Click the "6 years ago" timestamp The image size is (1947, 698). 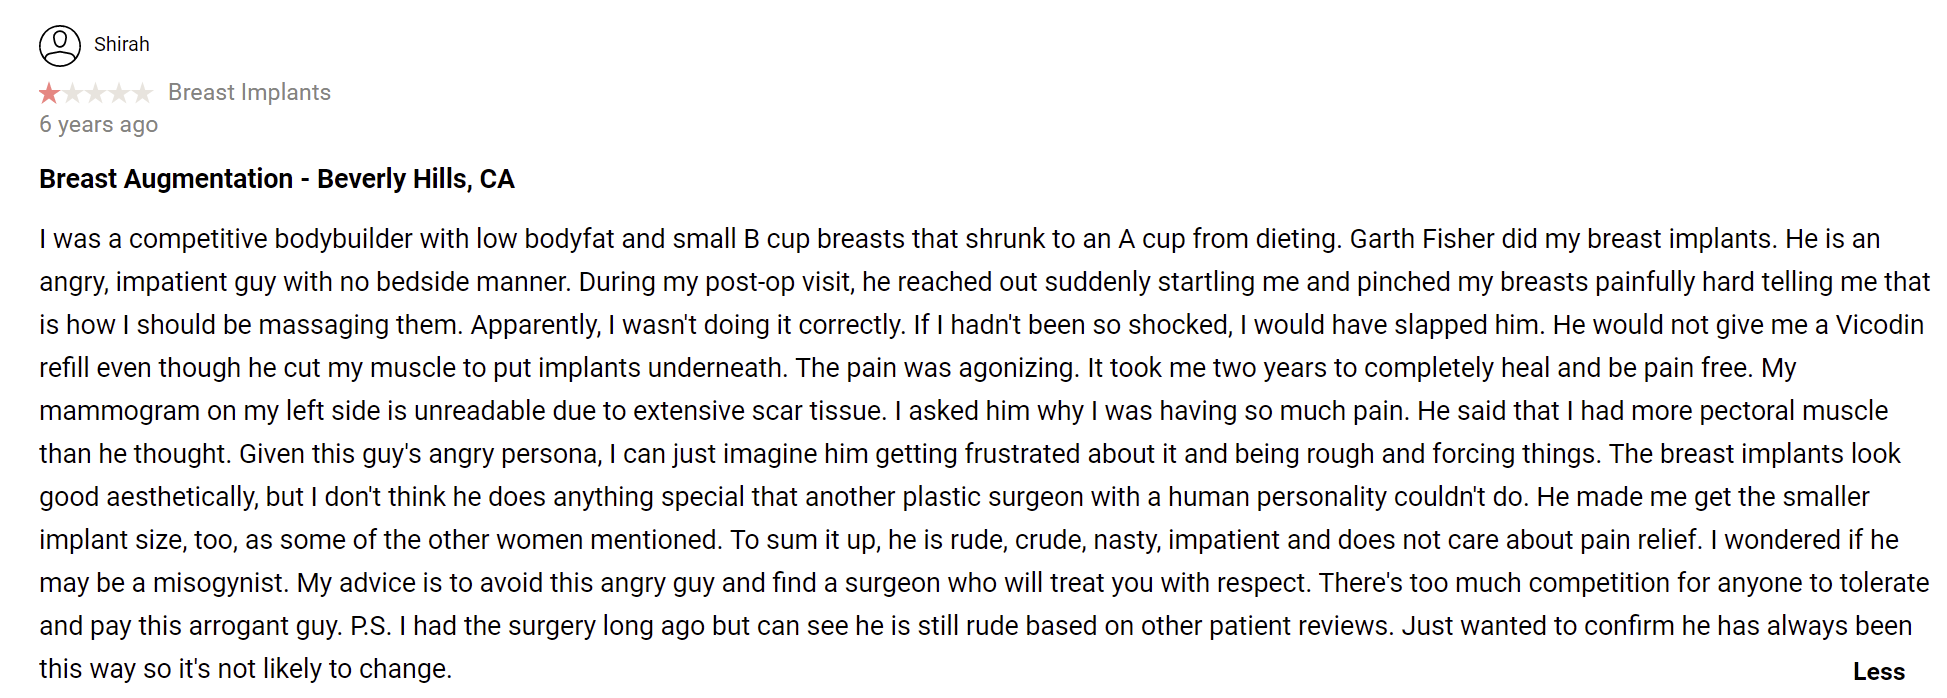pos(98,125)
